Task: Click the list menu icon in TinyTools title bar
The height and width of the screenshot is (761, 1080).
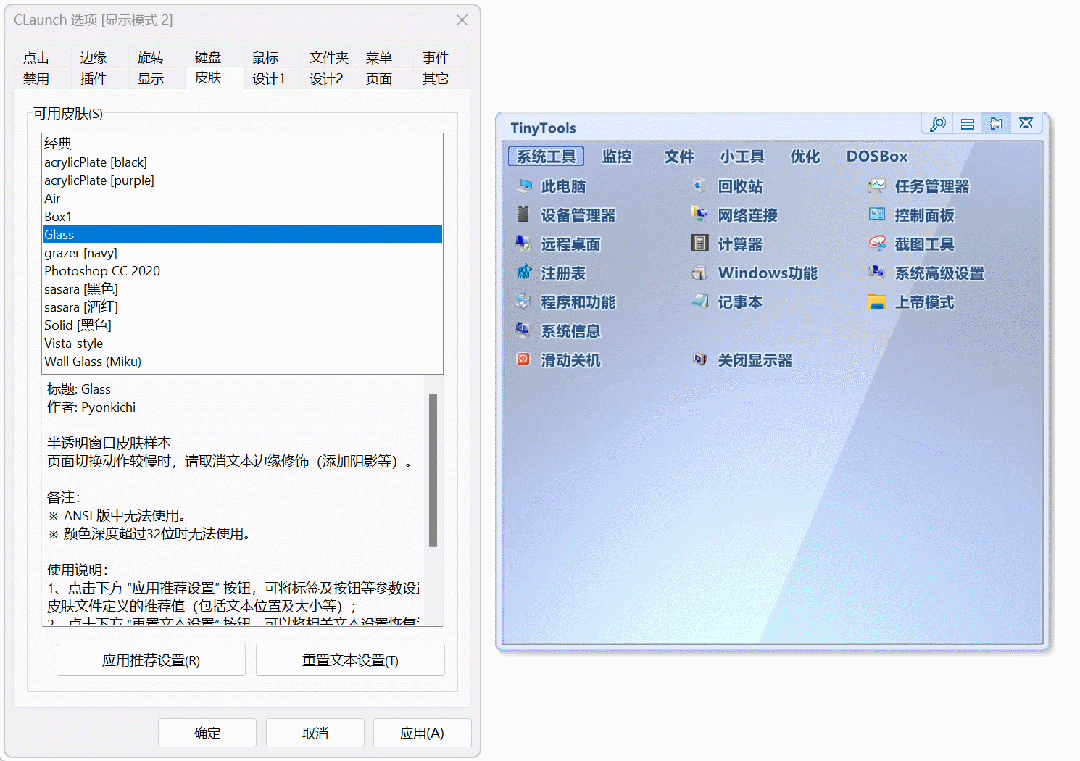Action: point(967,124)
